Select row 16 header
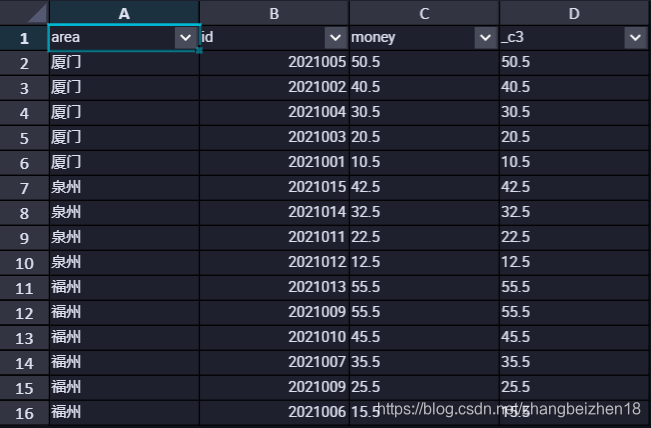The height and width of the screenshot is (428, 651). [x=24, y=413]
